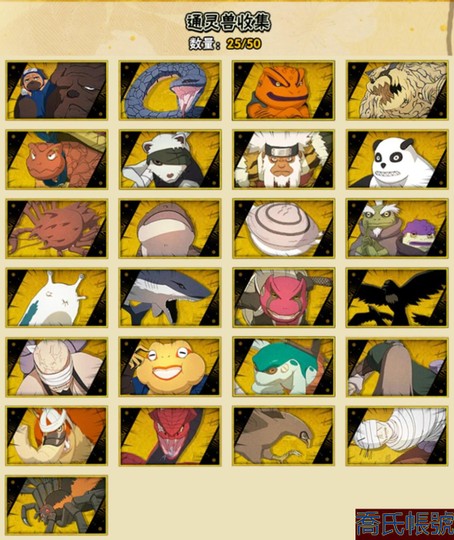Choose the bandaged mummy figure card
This screenshot has height=540, width=454.
click(x=397, y=436)
